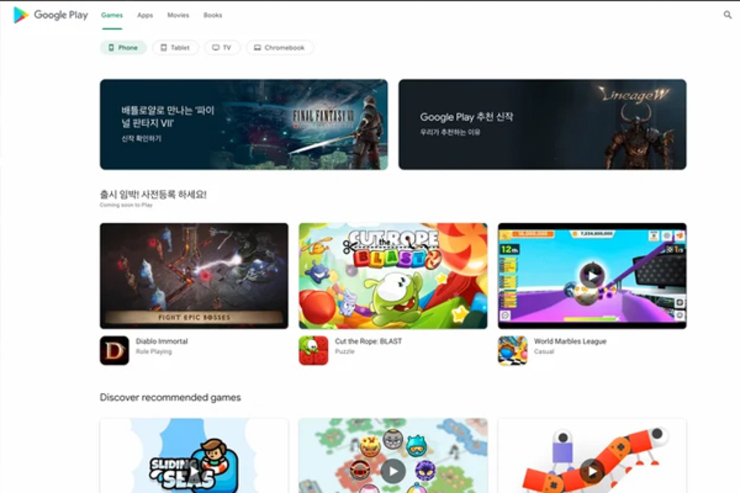Switch to the Apps tab
Screen dimensions: 740x493
pyautogui.click(x=145, y=15)
